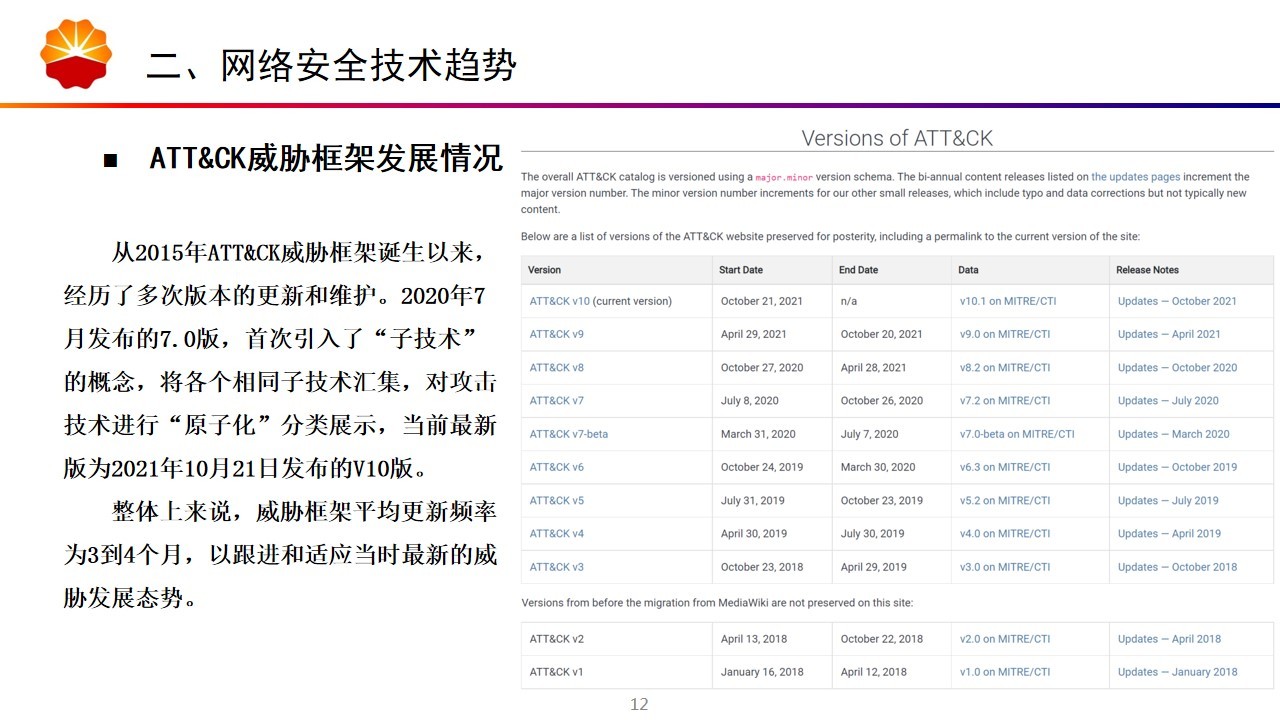The image size is (1280, 720).
Task: Click 'v1.0 on MITRE/CTI' data link
Action: (x=1005, y=672)
